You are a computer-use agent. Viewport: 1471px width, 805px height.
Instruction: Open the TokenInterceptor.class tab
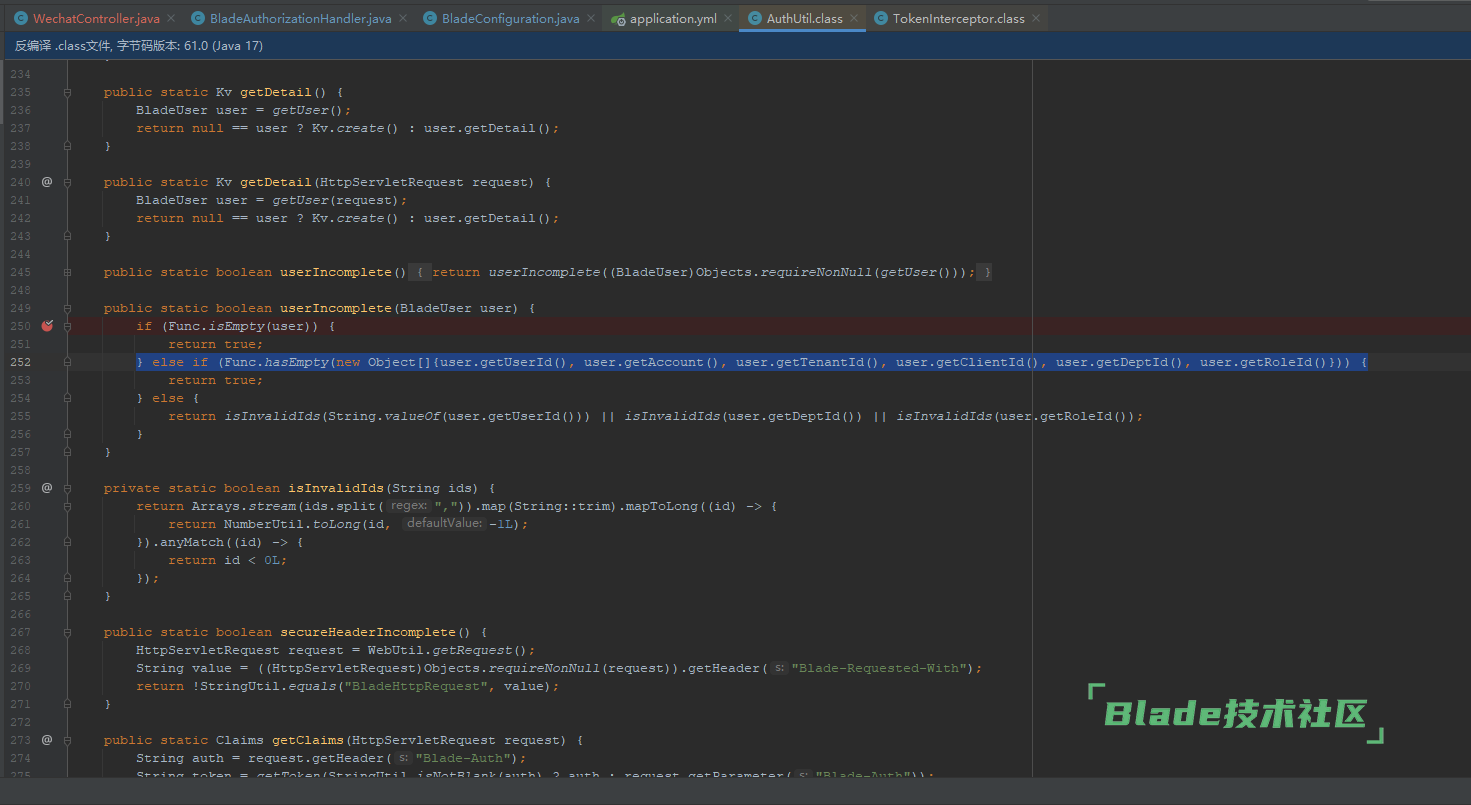click(x=957, y=19)
